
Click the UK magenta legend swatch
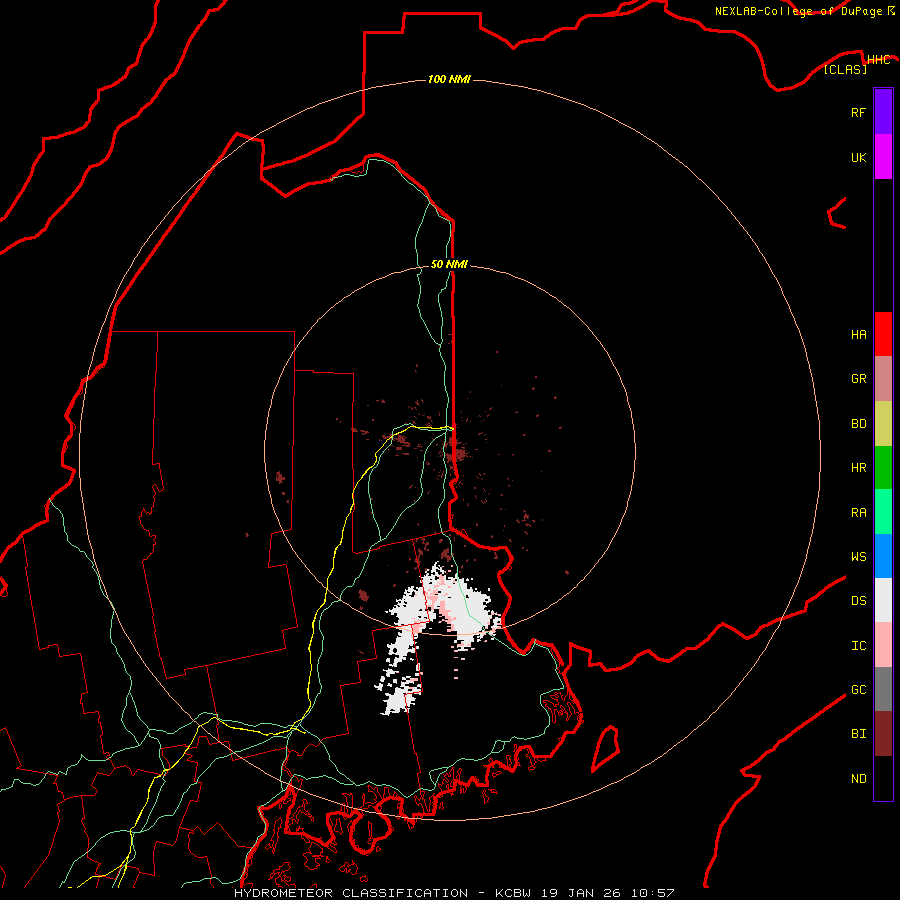(883, 157)
